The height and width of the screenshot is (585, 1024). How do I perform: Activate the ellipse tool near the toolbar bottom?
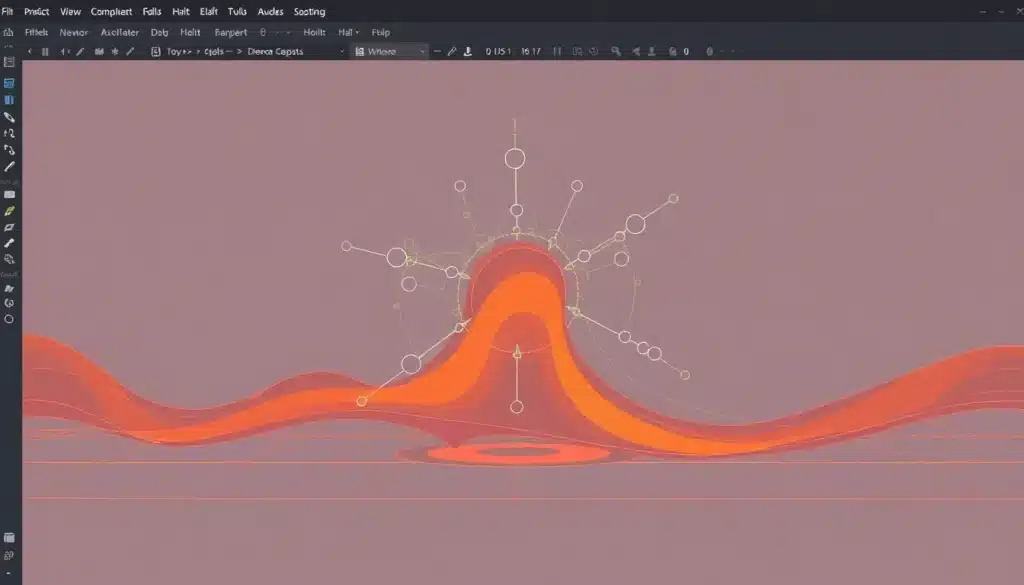click(8, 320)
